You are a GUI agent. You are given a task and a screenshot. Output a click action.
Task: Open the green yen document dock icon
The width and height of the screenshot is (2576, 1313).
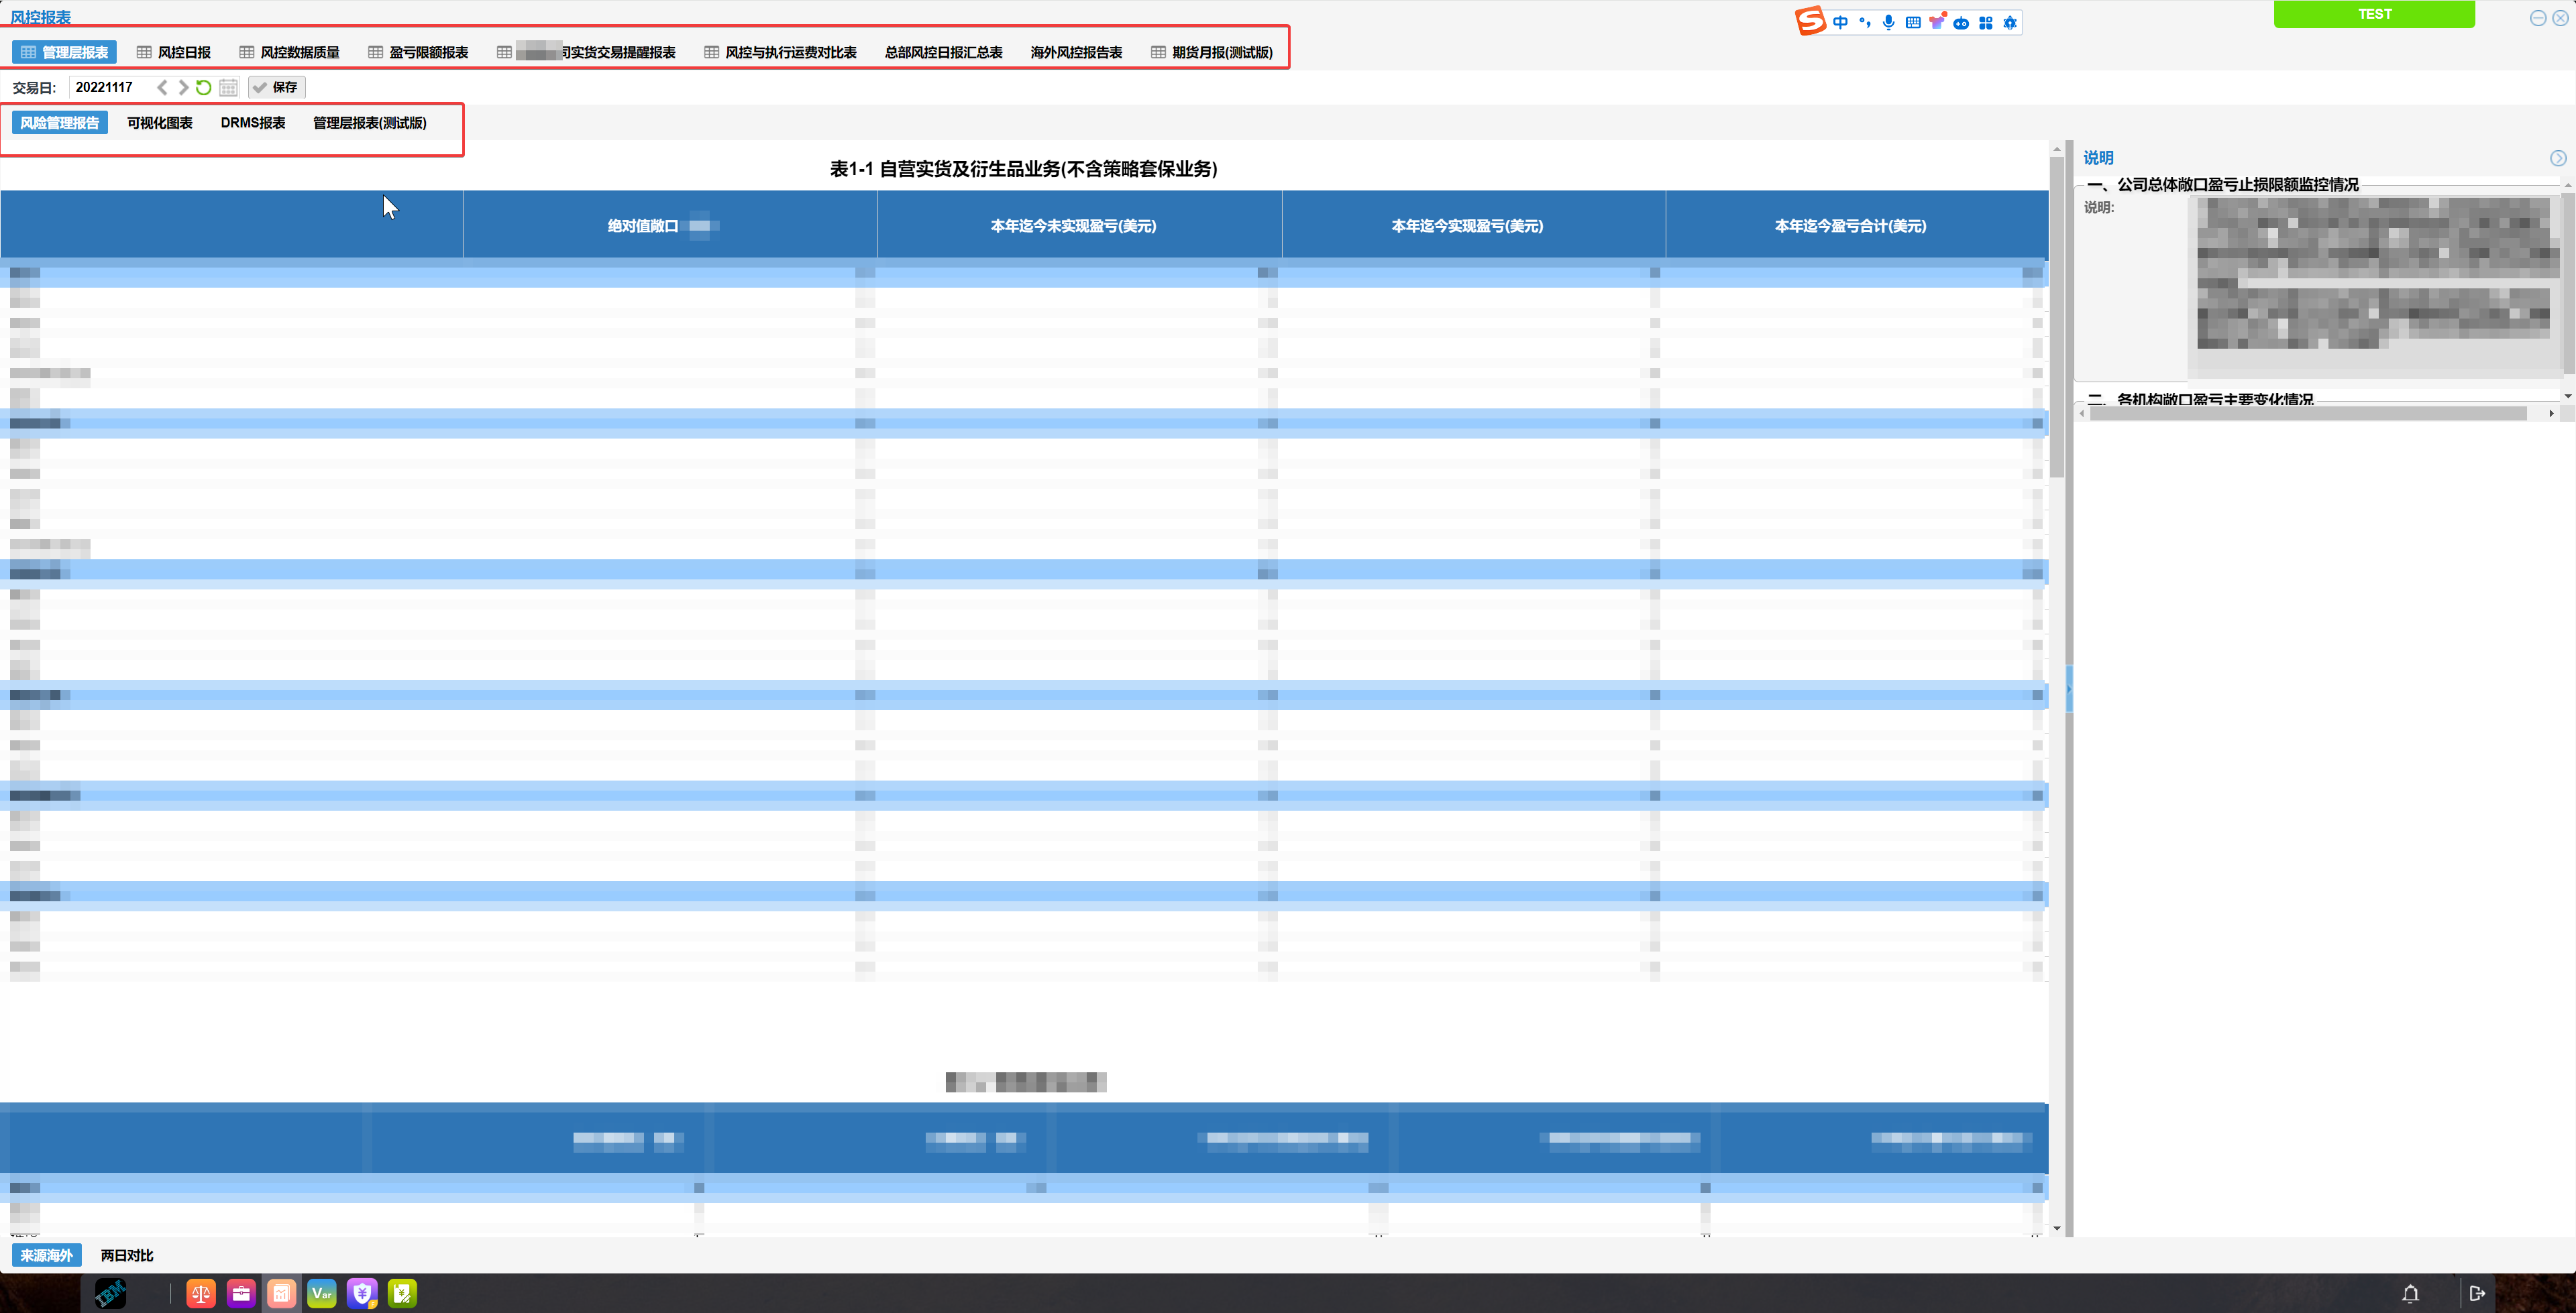[402, 1294]
